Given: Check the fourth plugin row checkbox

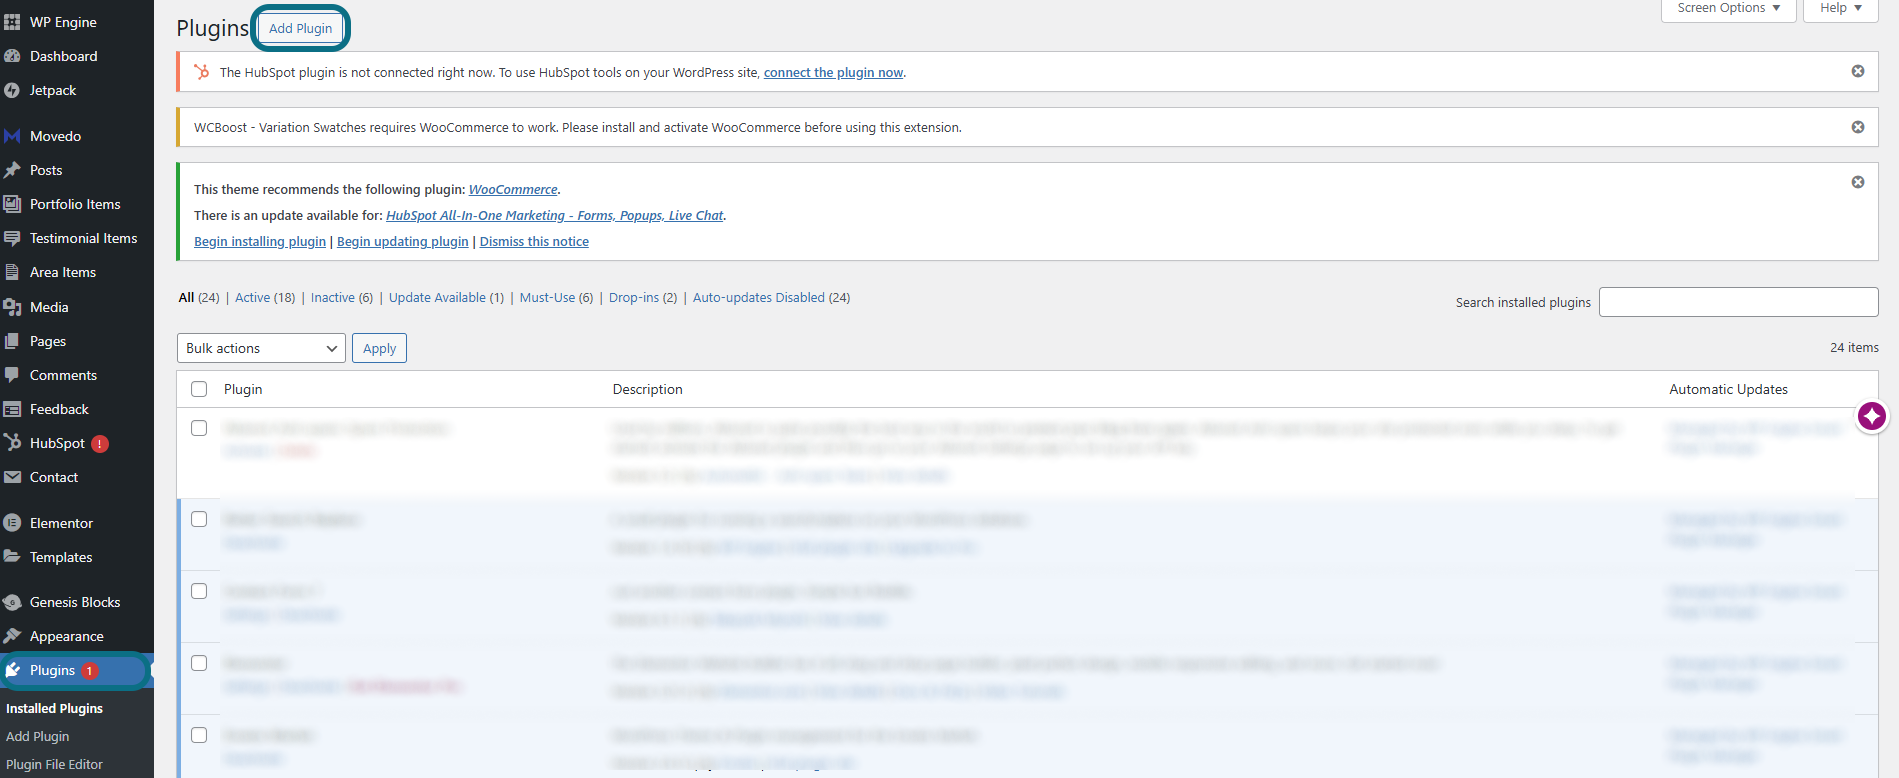Looking at the screenshot, I should (x=199, y=663).
